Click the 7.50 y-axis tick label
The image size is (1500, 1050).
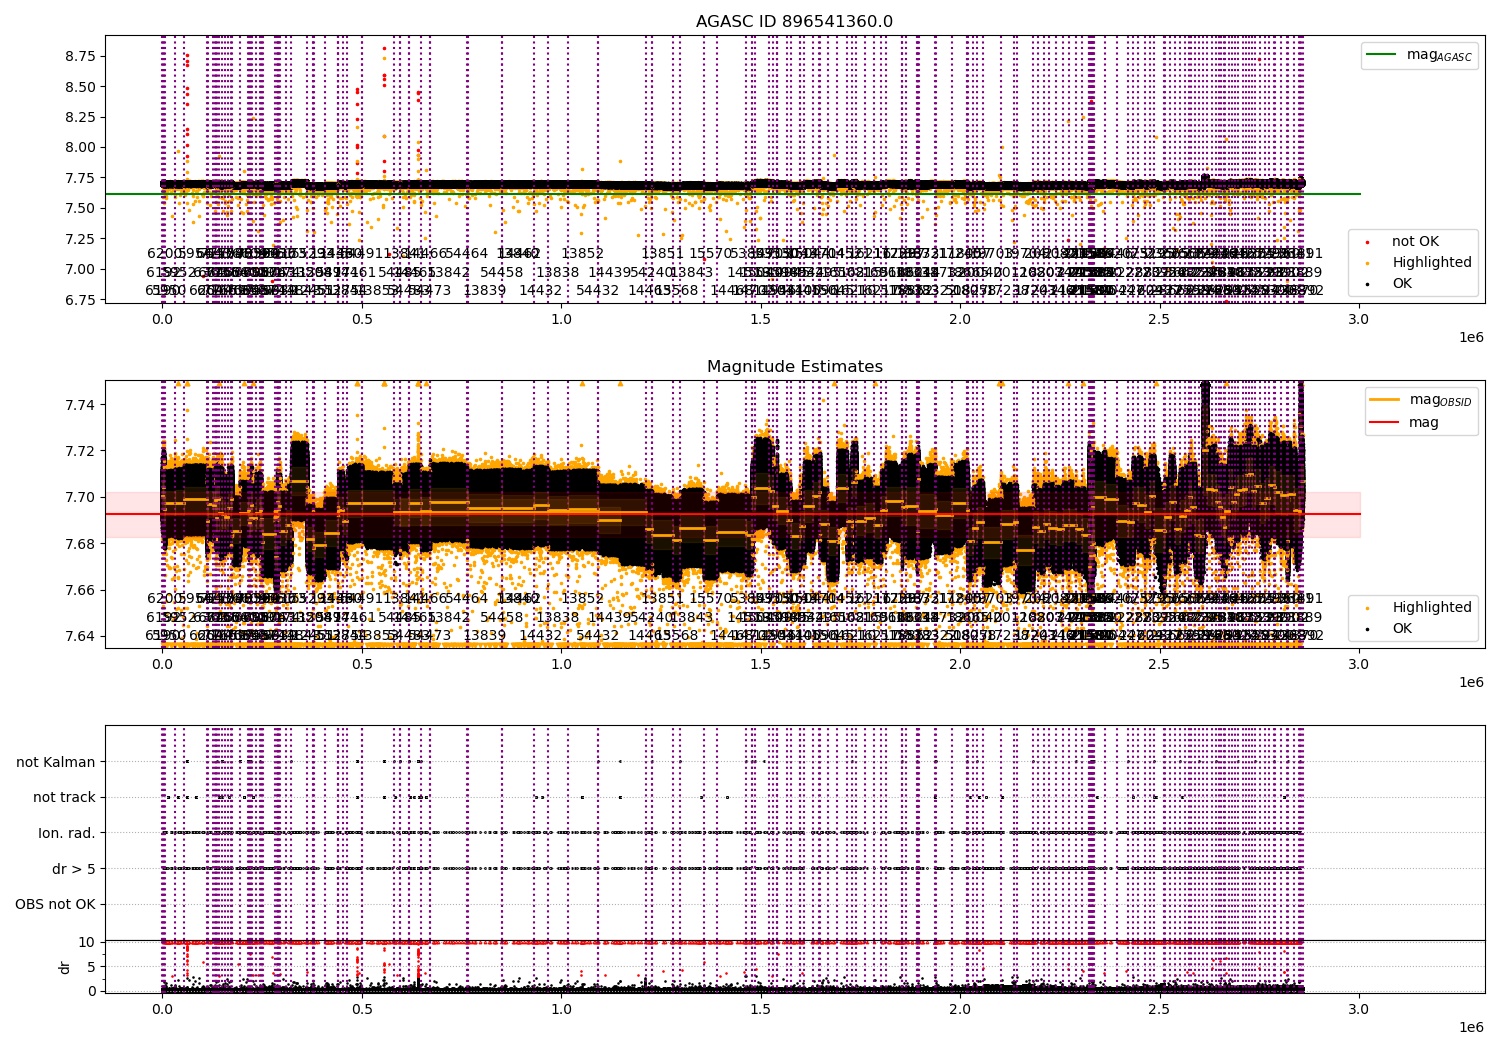pyautogui.click(x=80, y=208)
